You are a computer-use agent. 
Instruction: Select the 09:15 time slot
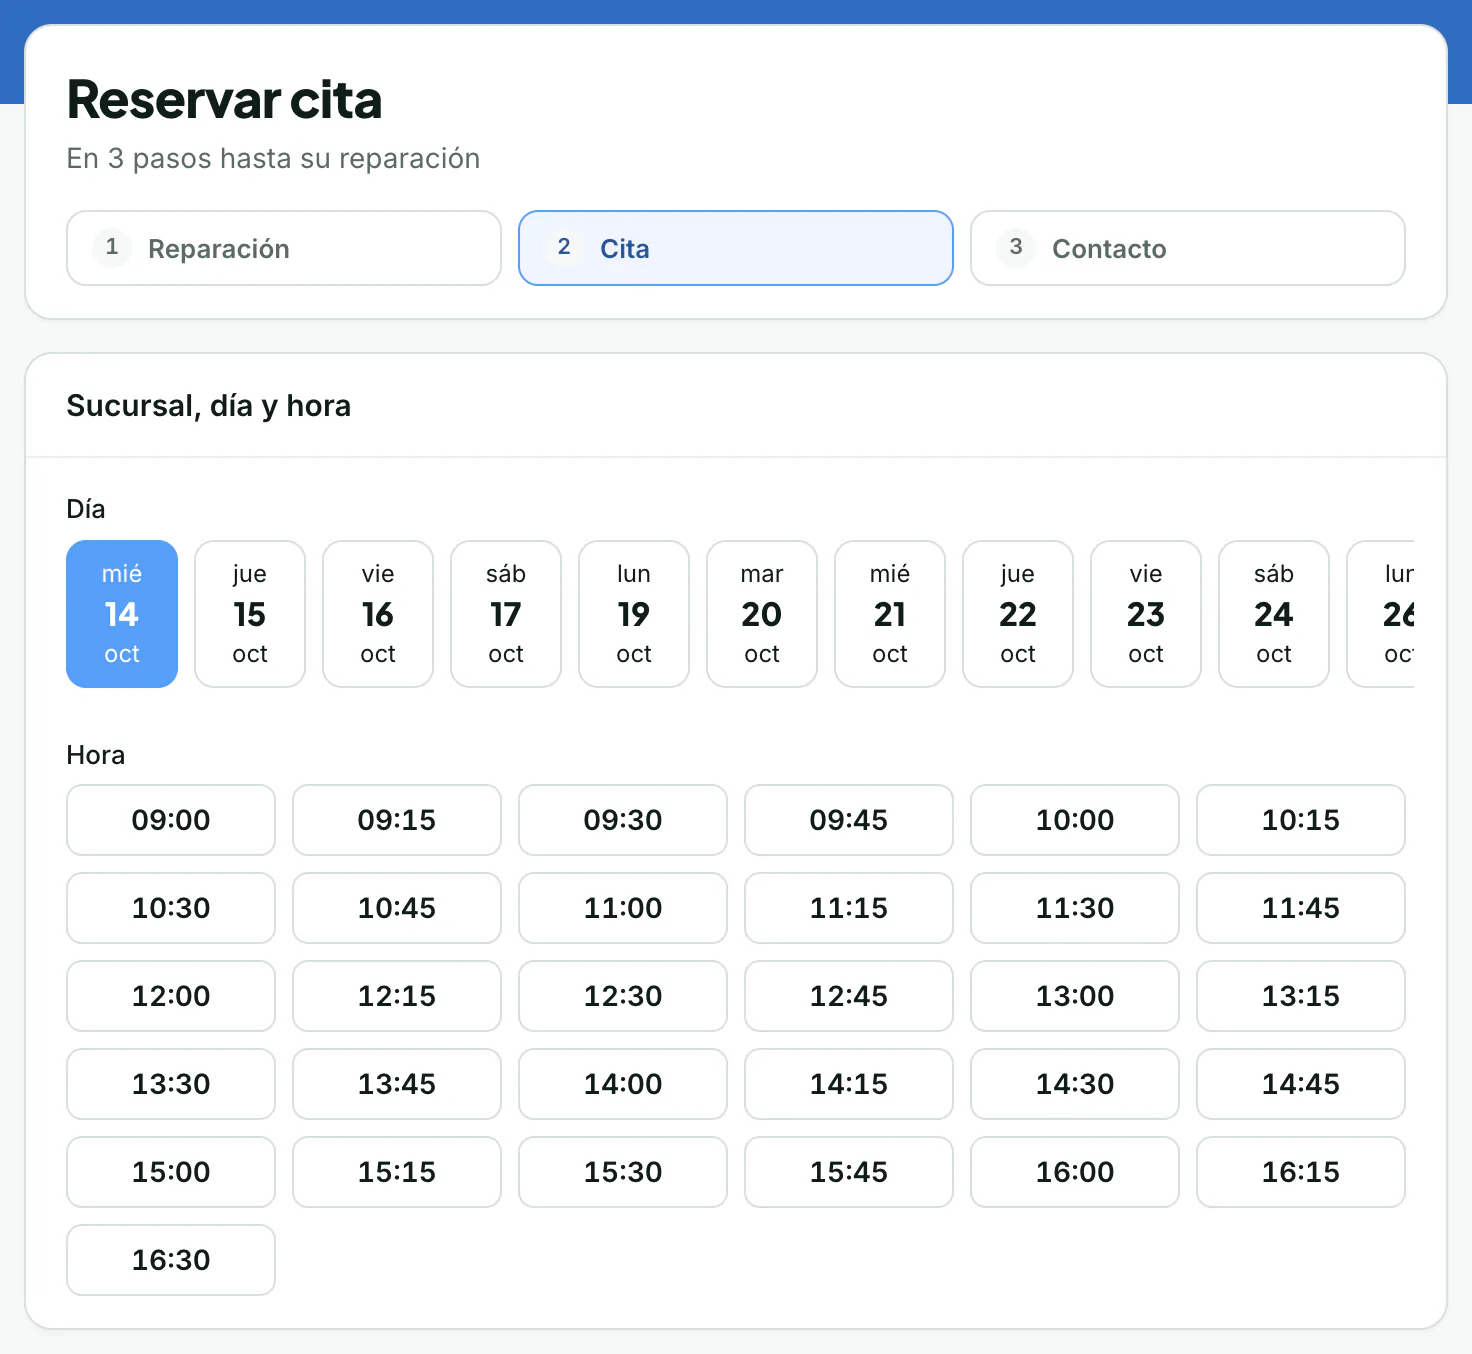pyautogui.click(x=397, y=820)
